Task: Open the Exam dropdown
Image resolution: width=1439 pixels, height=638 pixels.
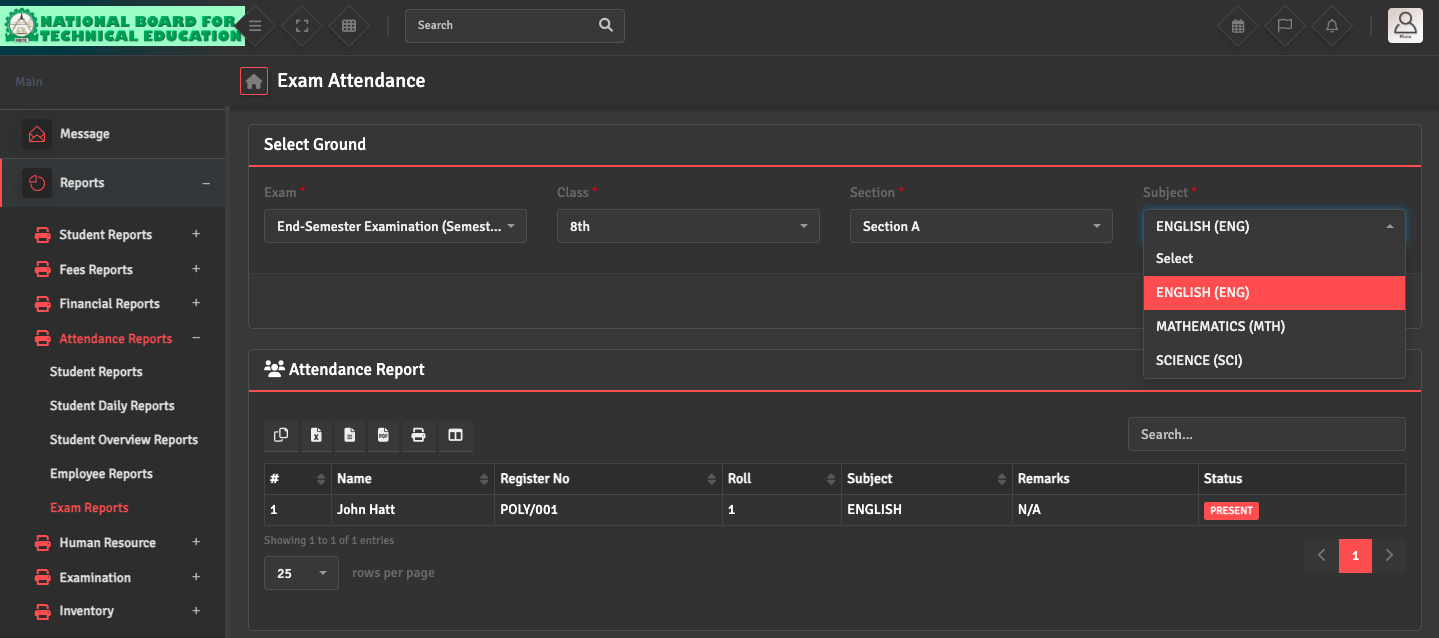Action: 395,227
